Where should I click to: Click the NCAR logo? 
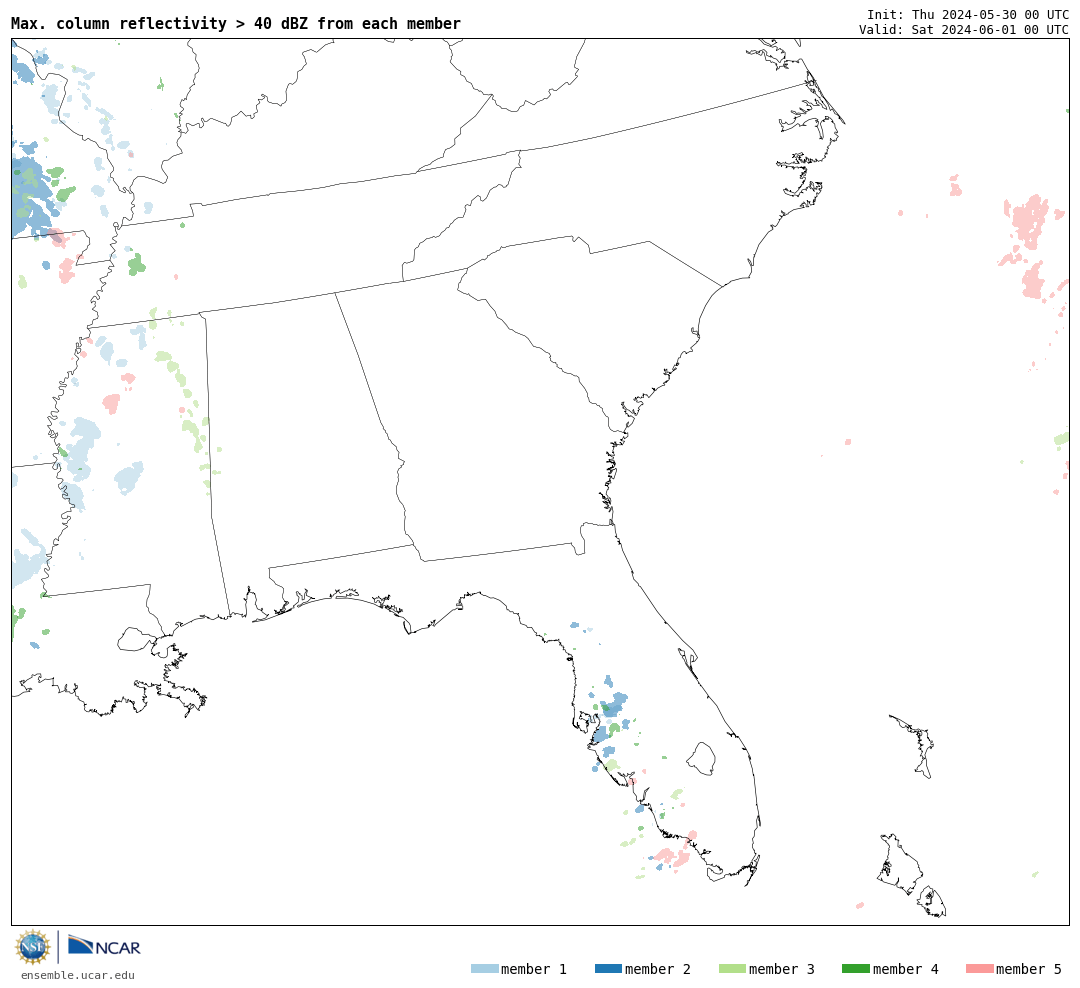click(105, 946)
